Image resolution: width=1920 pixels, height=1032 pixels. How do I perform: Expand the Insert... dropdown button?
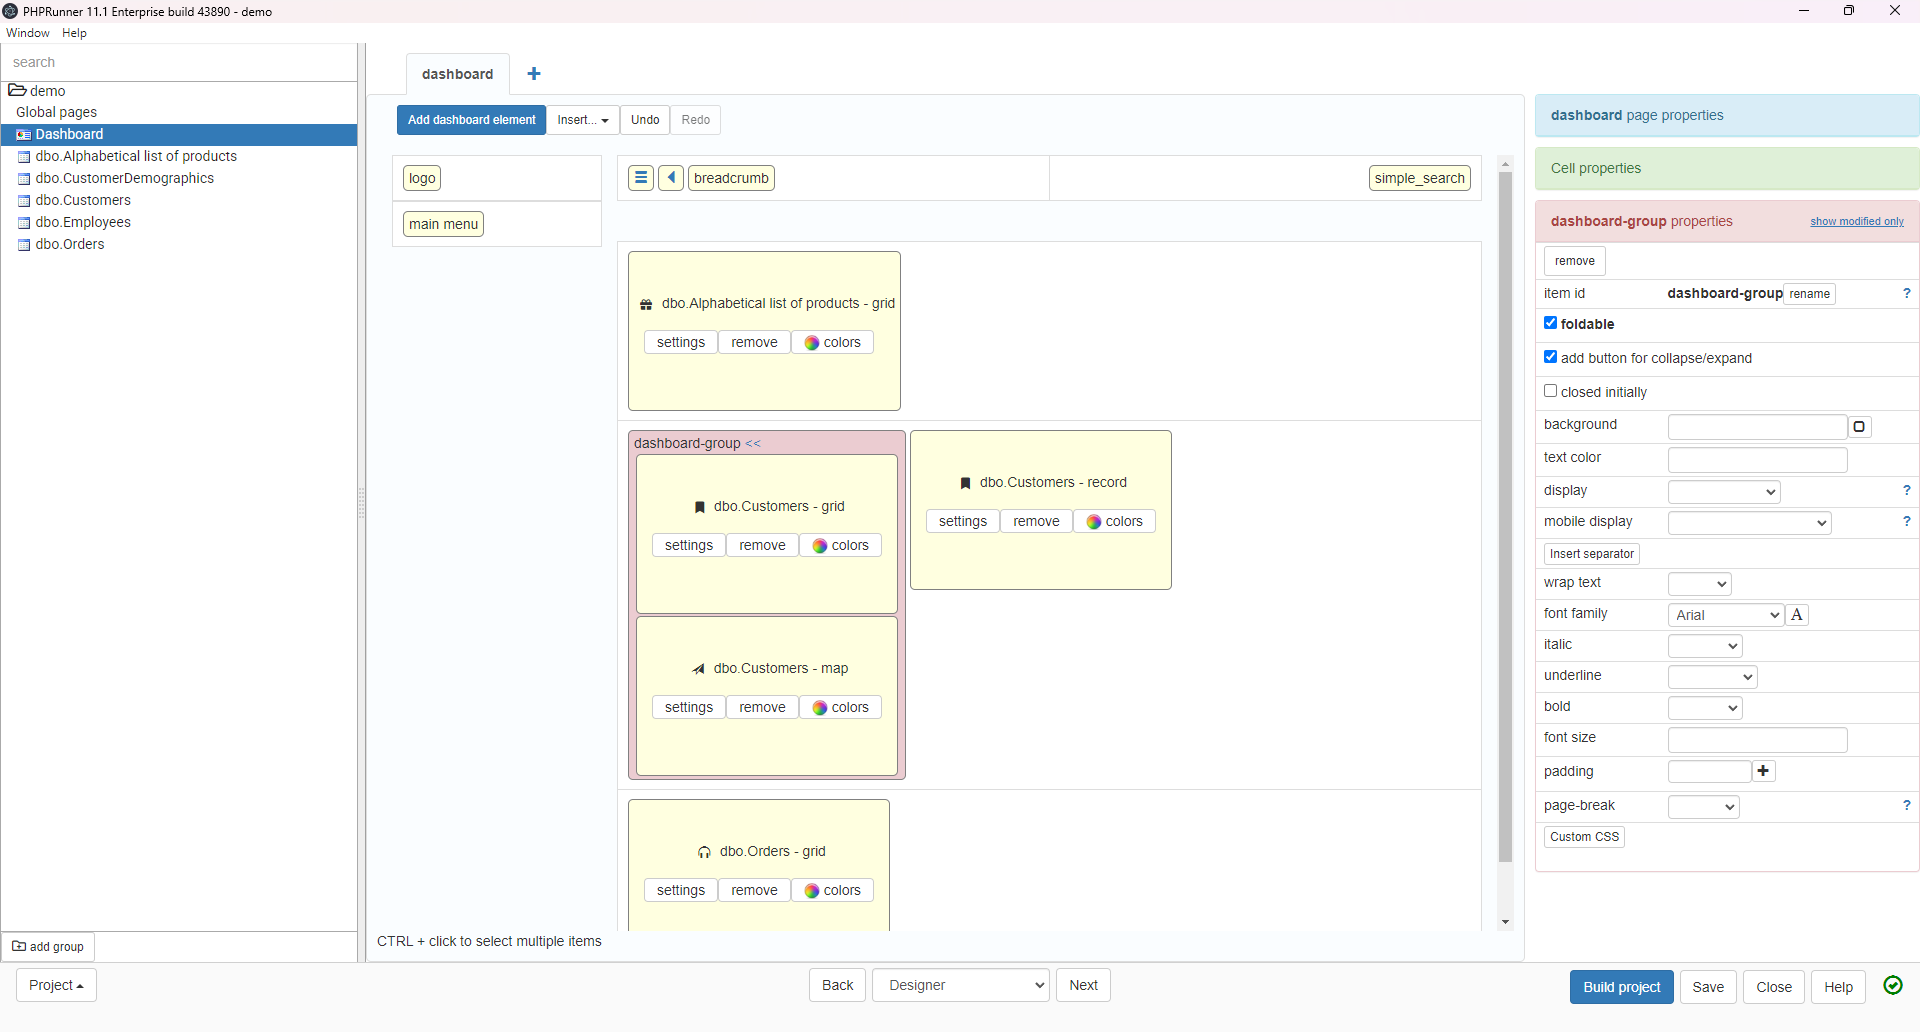583,120
